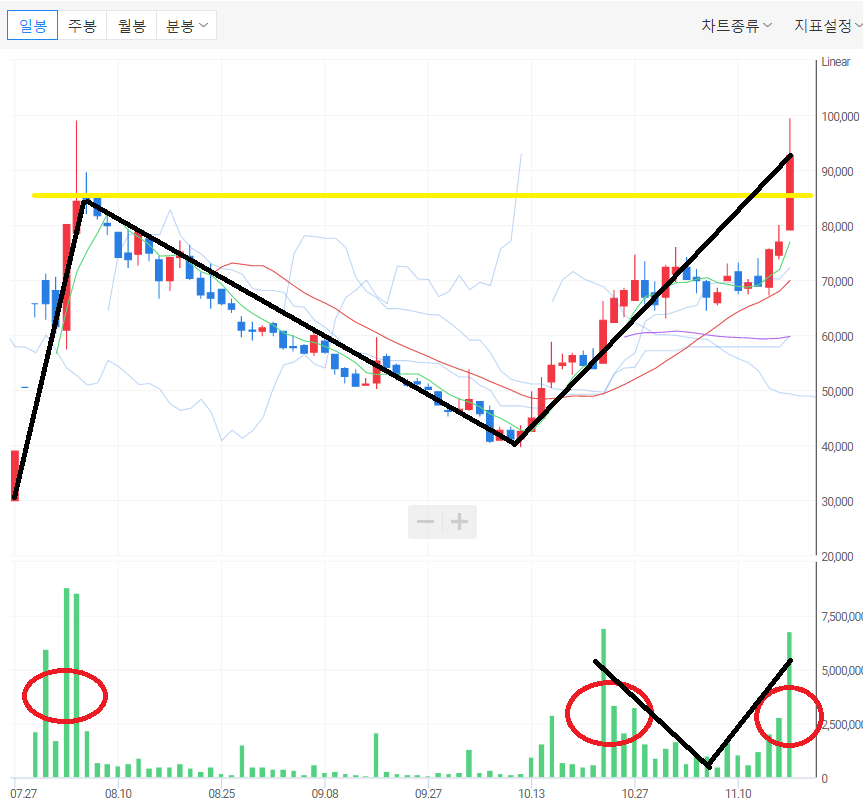Select the 일봉 daily chart tab
The image size is (863, 807).
[32, 25]
